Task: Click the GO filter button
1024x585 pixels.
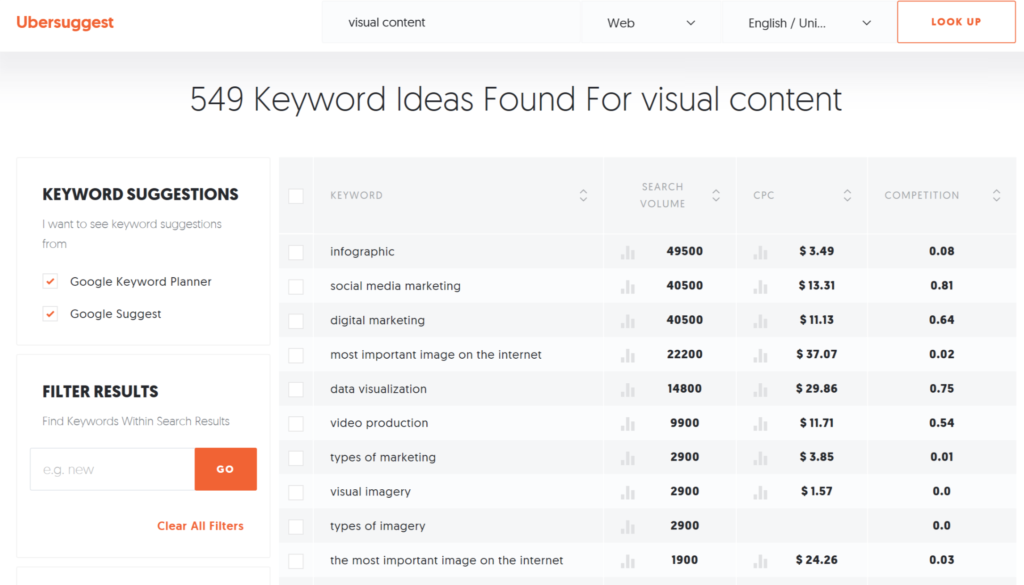Action: pyautogui.click(x=225, y=469)
